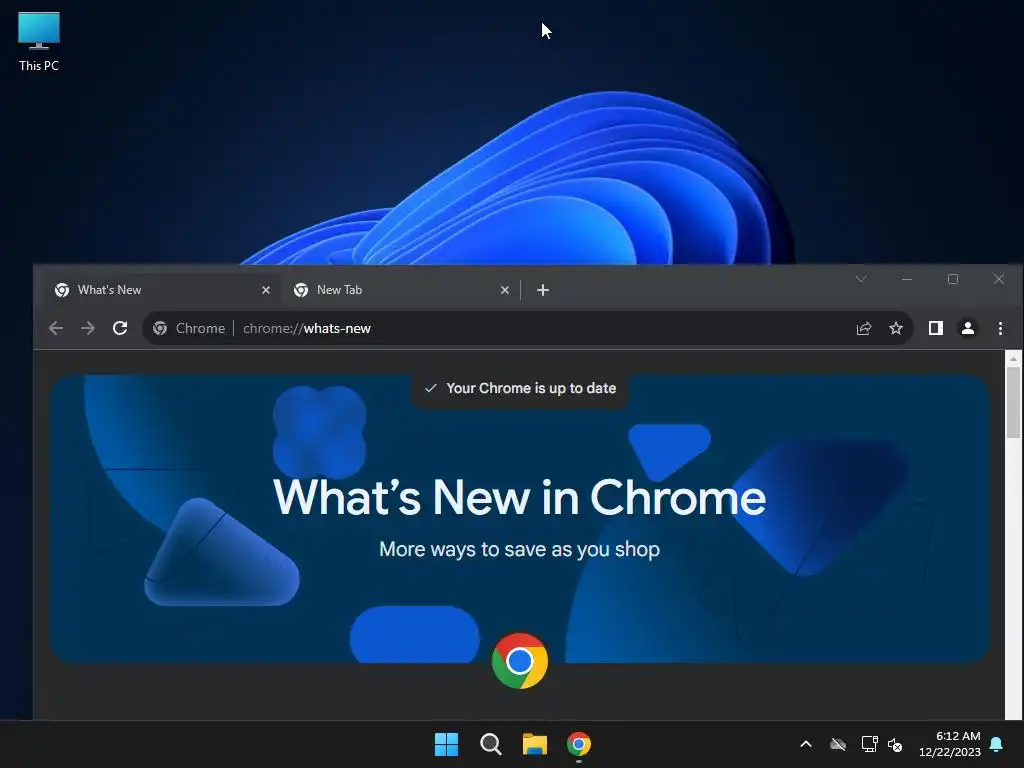1024x768 pixels.
Task: Click the page vertical scrollbar thumb
Action: [1013, 402]
